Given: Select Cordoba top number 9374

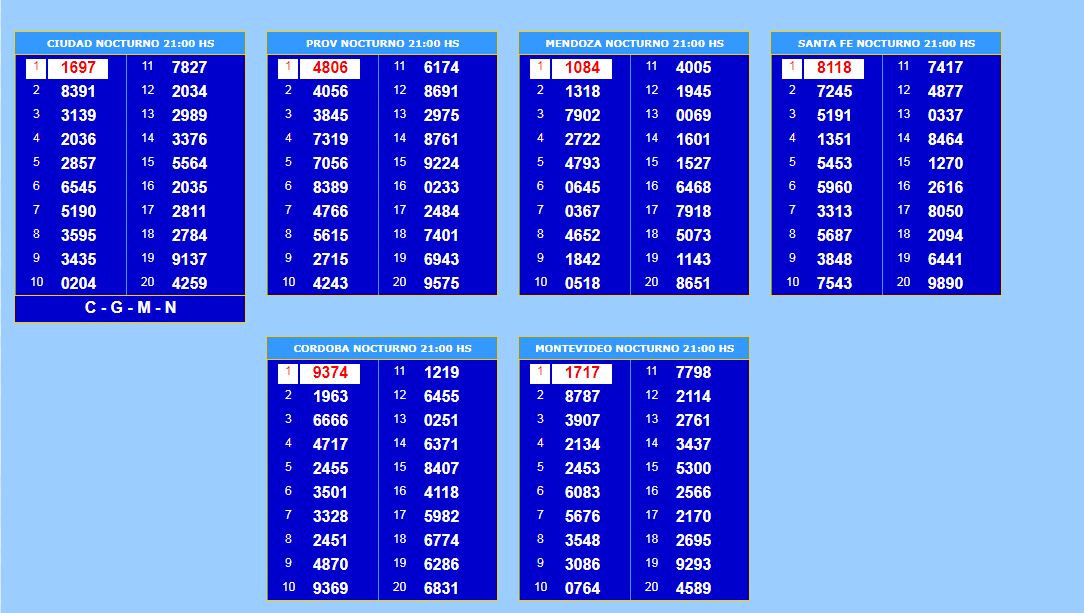Looking at the screenshot, I should coord(330,373).
